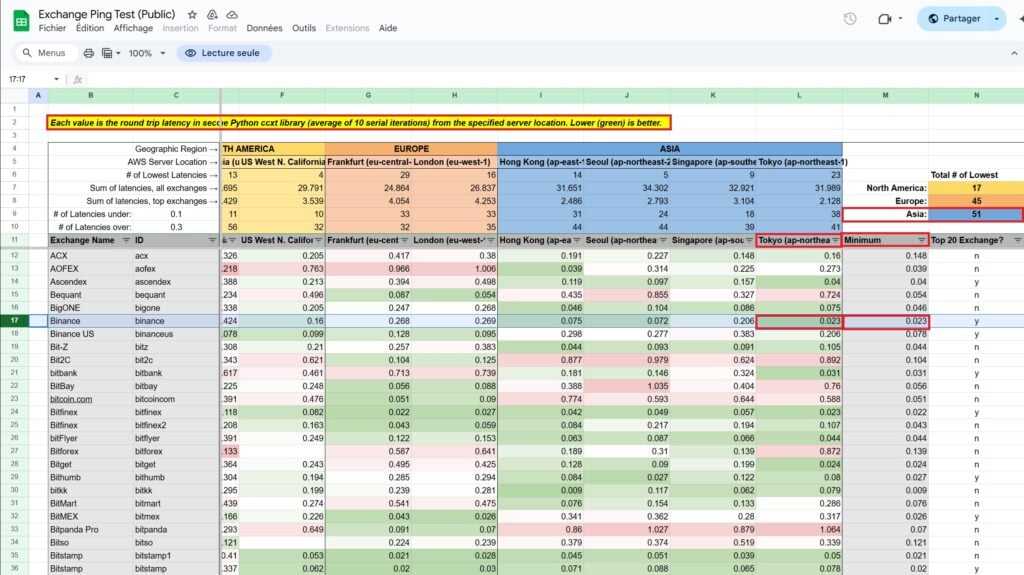The width and height of the screenshot is (1024, 575).
Task: Open filter on Minimum column header
Action: (x=921, y=240)
